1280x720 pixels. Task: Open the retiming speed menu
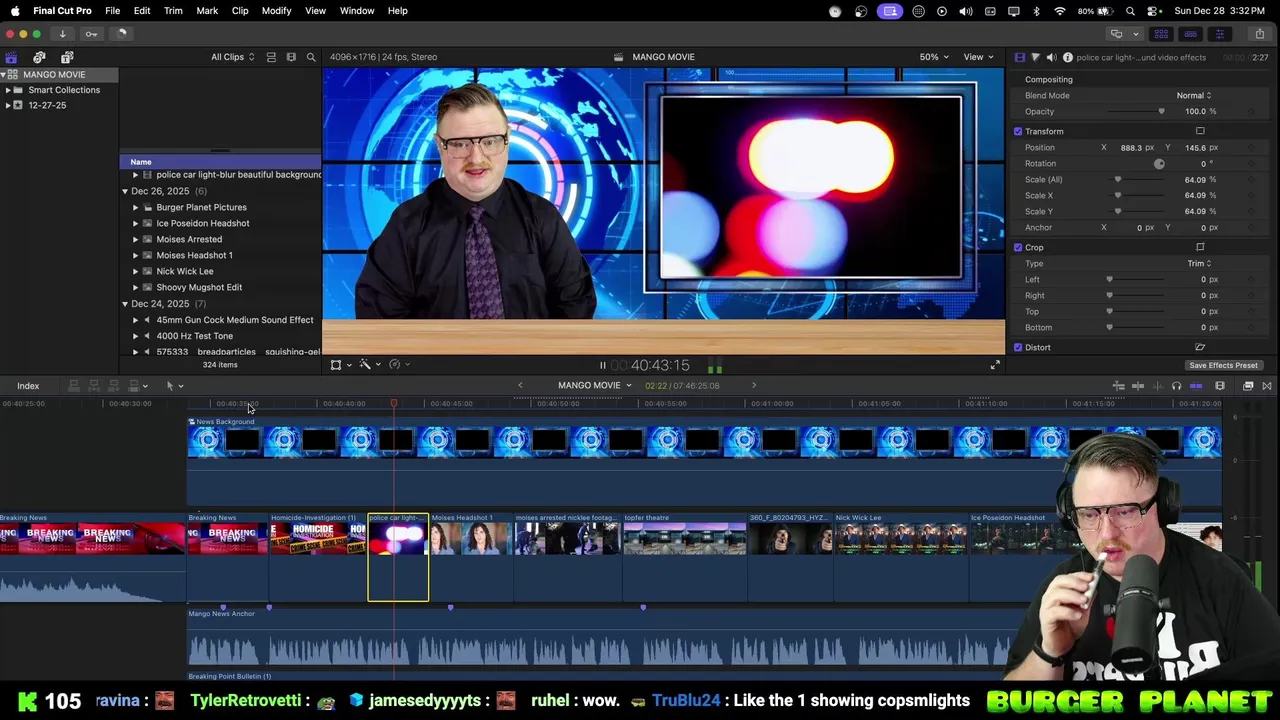(399, 365)
